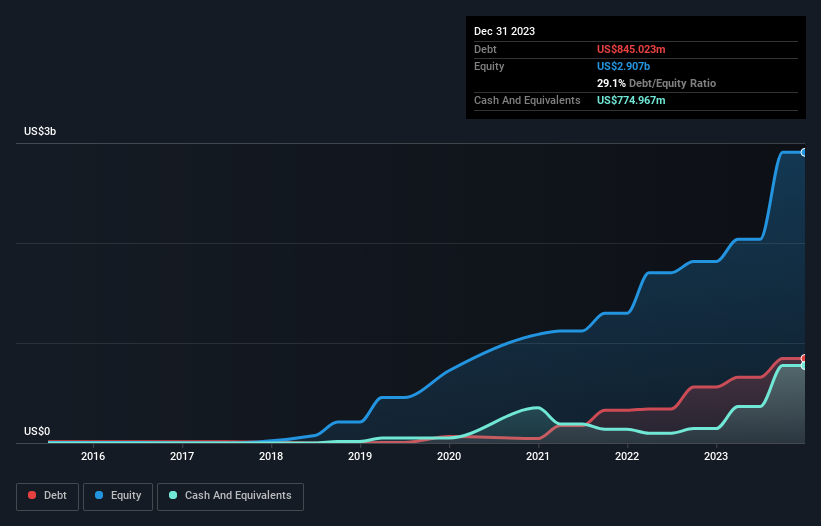Select the 2016 axis label
The width and height of the screenshot is (821, 526).
[x=93, y=456]
